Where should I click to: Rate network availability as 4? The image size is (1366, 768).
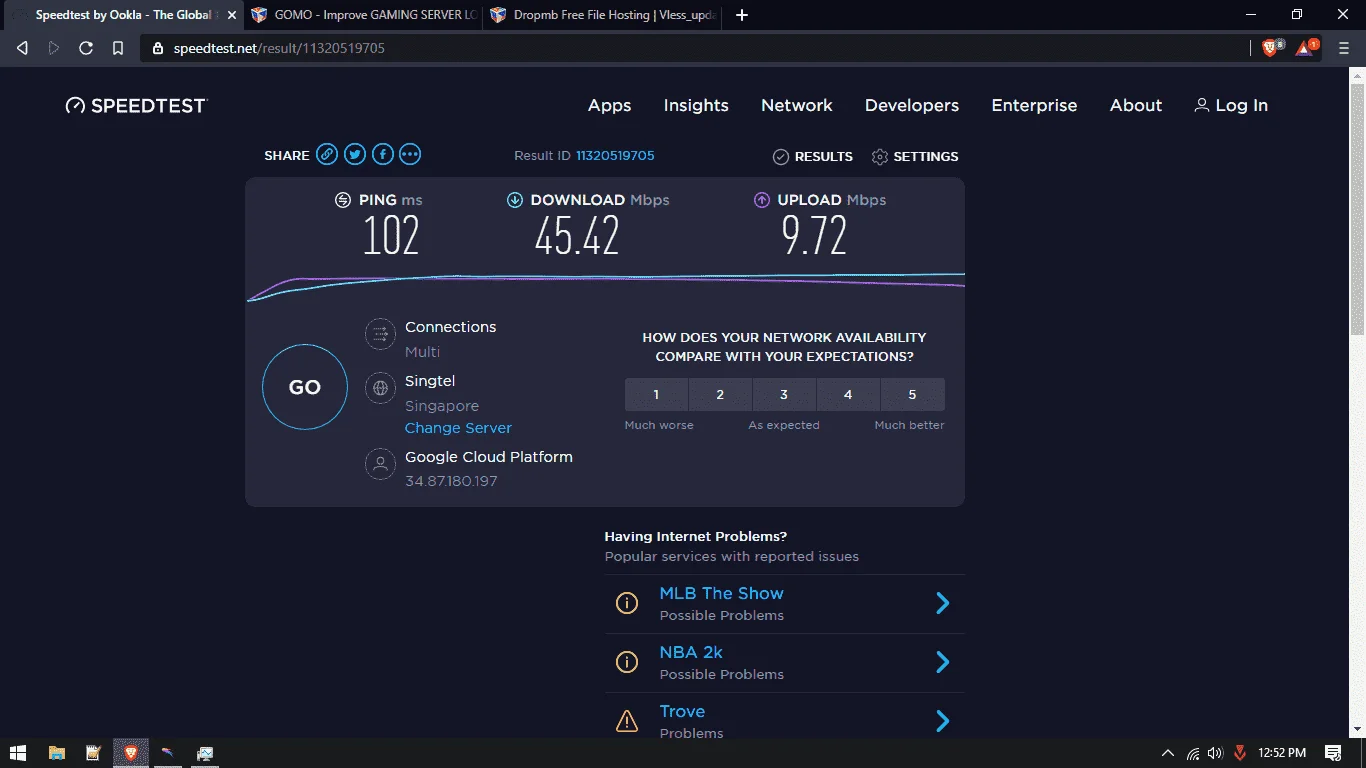[848, 394]
